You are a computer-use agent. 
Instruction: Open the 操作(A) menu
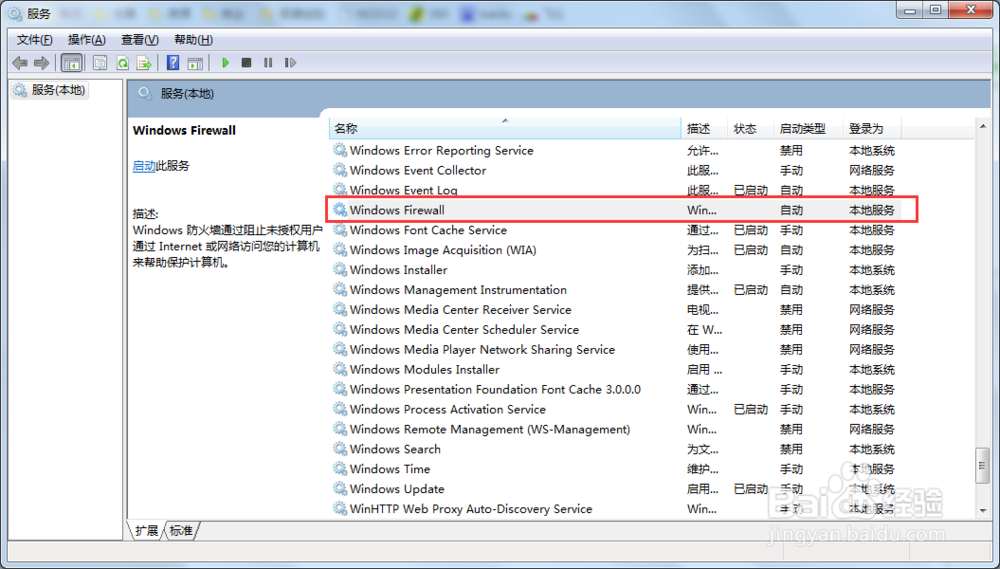tap(87, 40)
